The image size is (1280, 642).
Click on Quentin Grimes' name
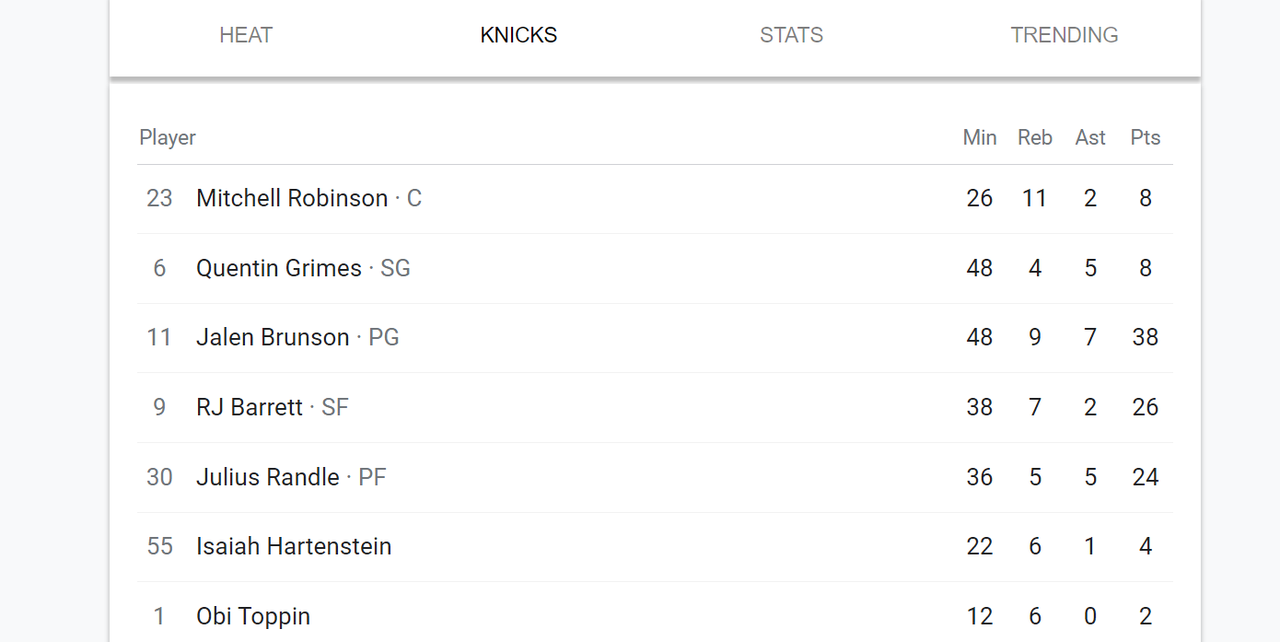pyautogui.click(x=279, y=268)
